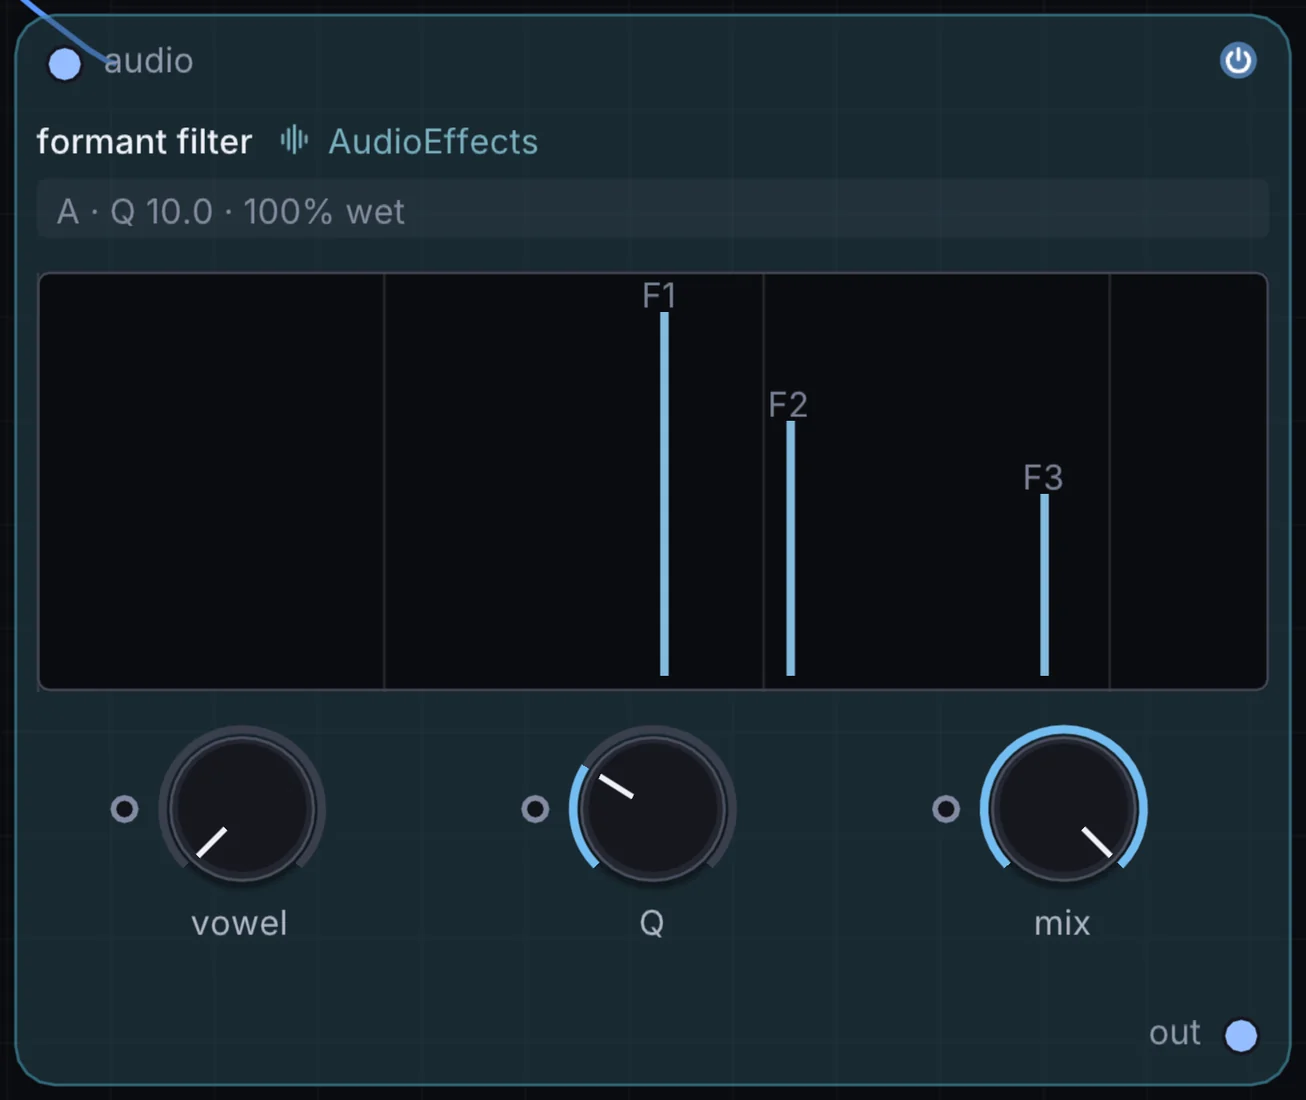Open the AudioEffects category link

coord(433,142)
